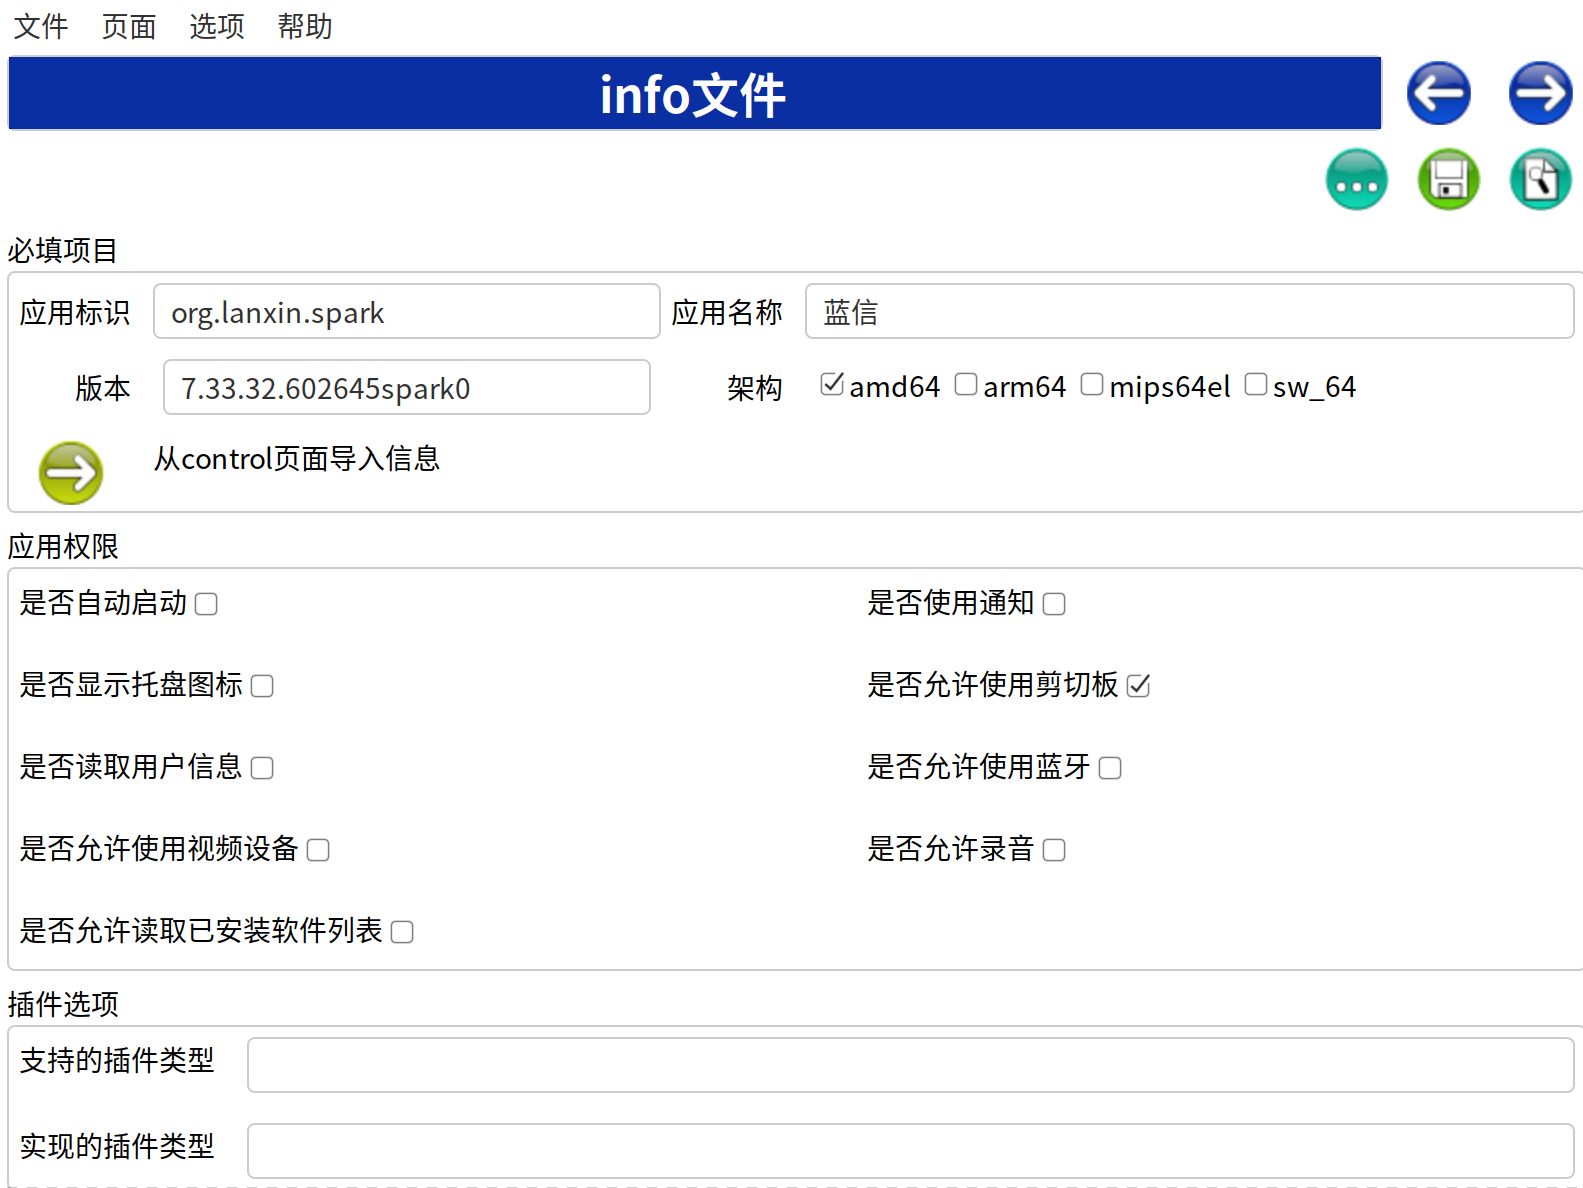
Task: Toggle the 是否使用通知 checkbox
Action: coord(1054,604)
